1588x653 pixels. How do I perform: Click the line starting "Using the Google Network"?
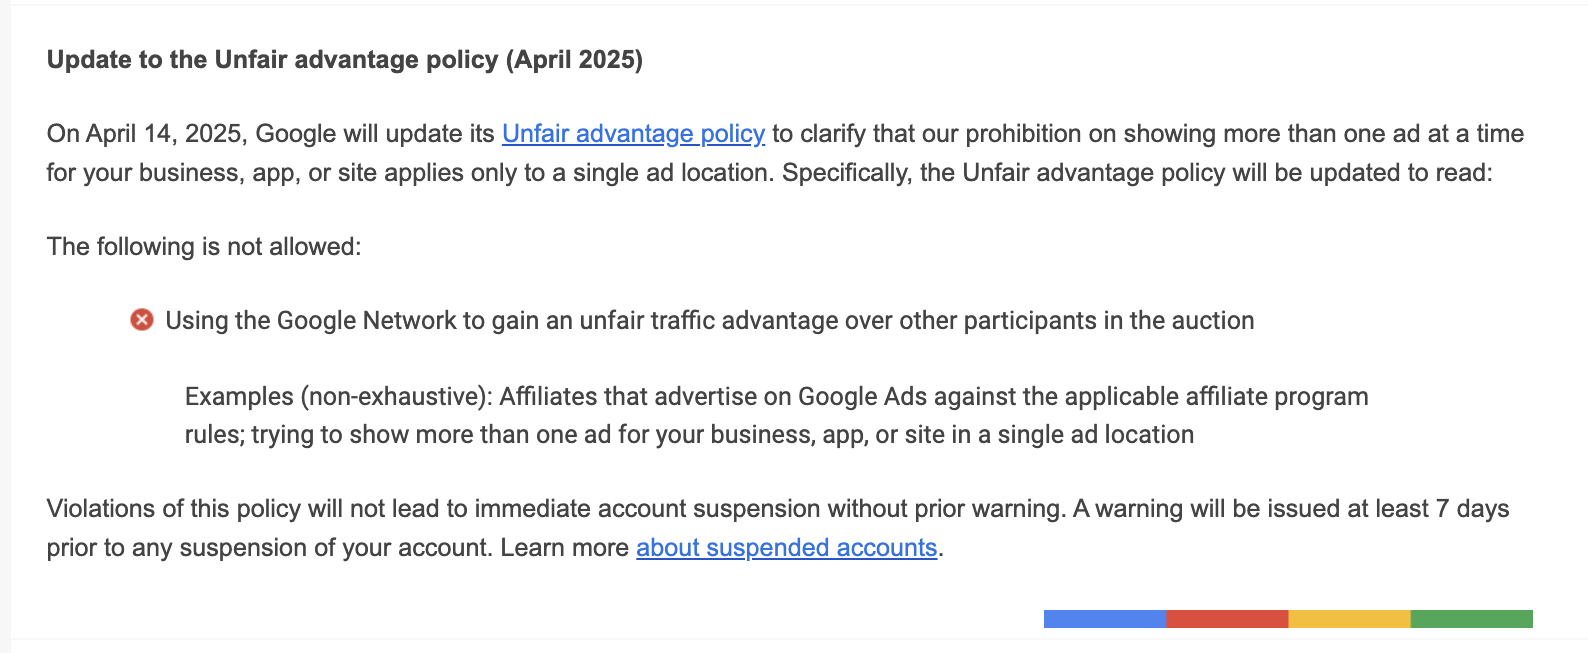click(709, 321)
